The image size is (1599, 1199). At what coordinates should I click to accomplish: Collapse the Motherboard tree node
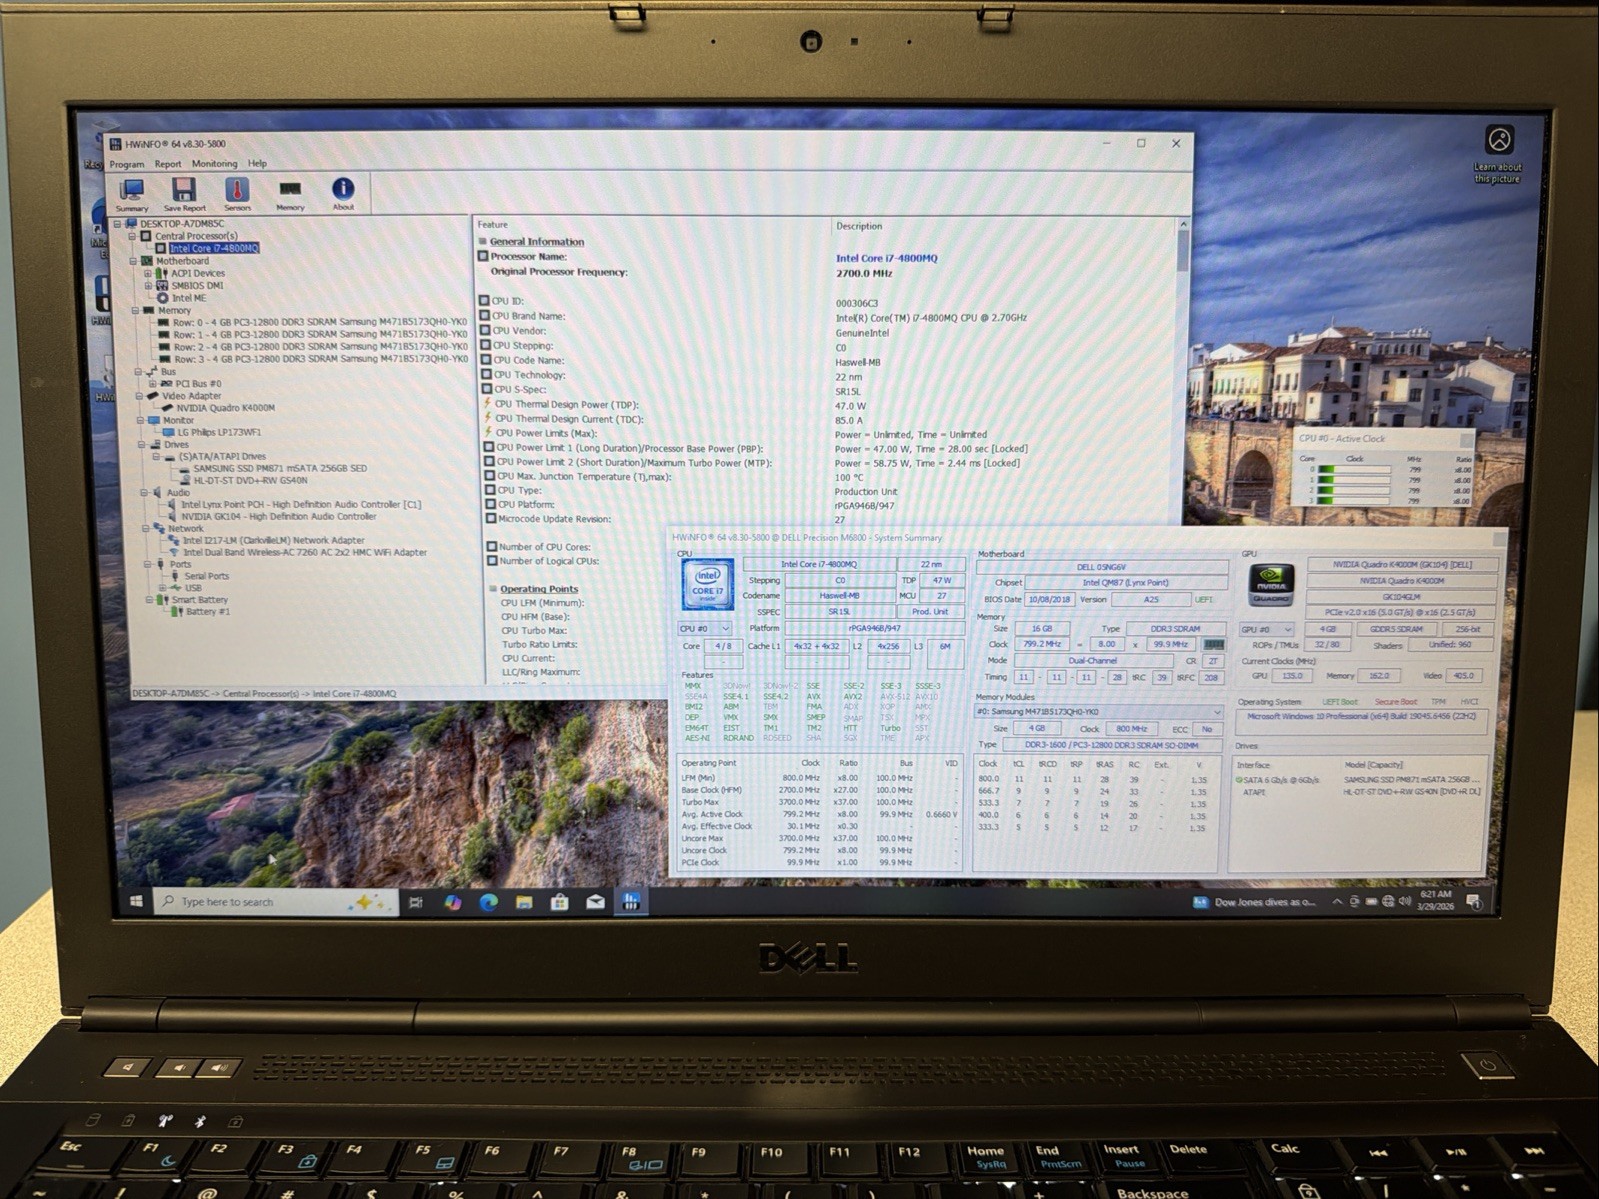pos(133,261)
